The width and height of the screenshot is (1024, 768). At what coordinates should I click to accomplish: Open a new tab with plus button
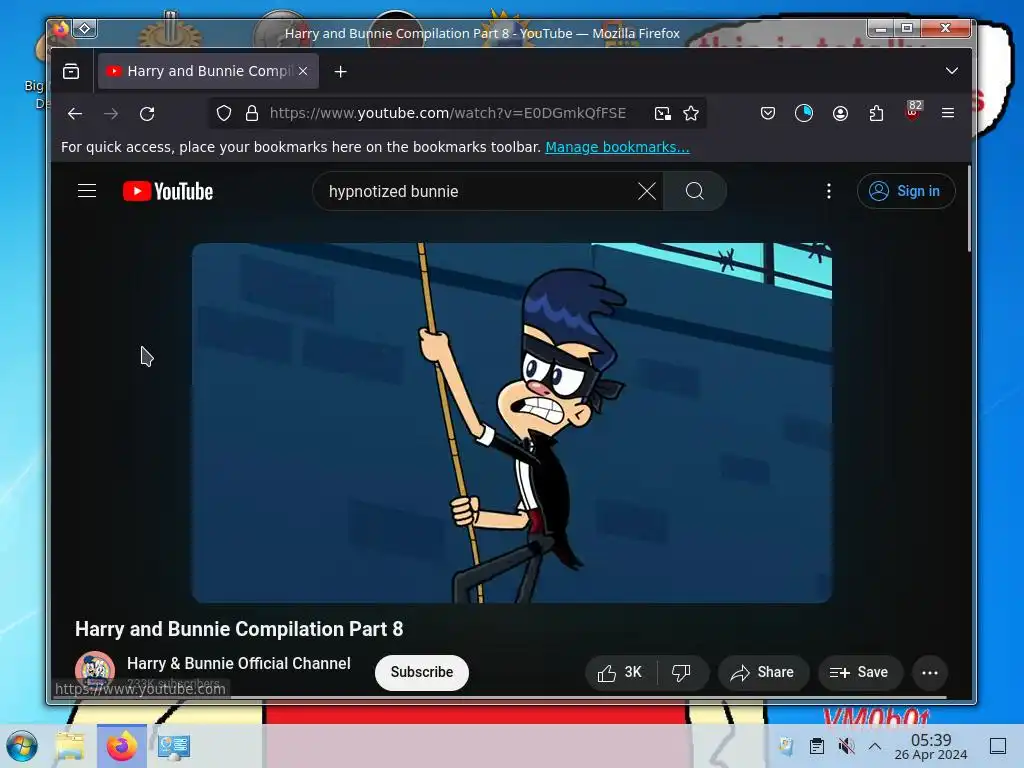[x=340, y=71]
